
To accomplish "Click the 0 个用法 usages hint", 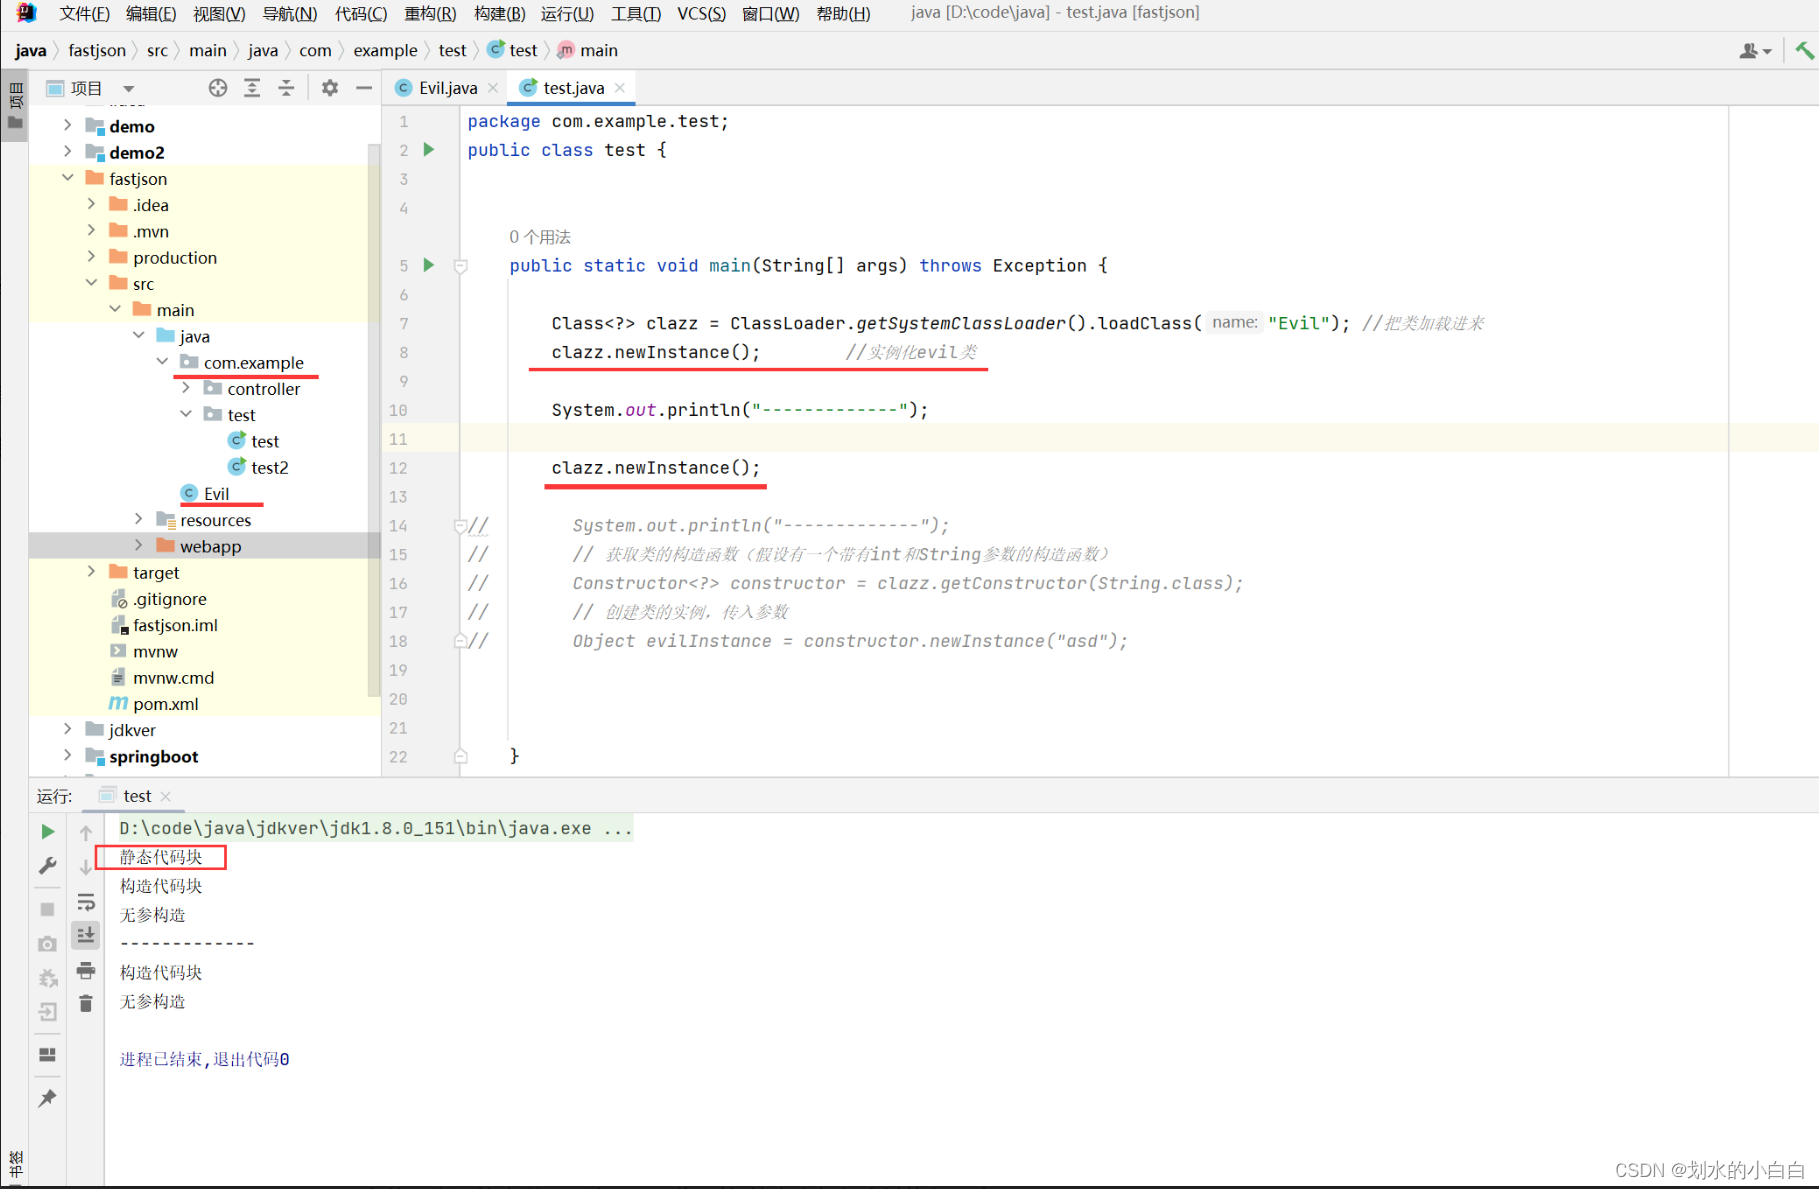I will 539,237.
